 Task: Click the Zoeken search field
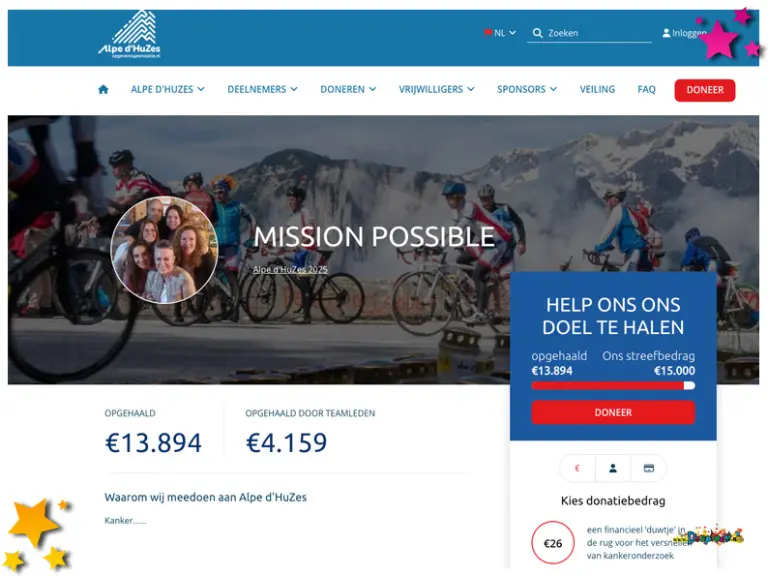coord(597,33)
